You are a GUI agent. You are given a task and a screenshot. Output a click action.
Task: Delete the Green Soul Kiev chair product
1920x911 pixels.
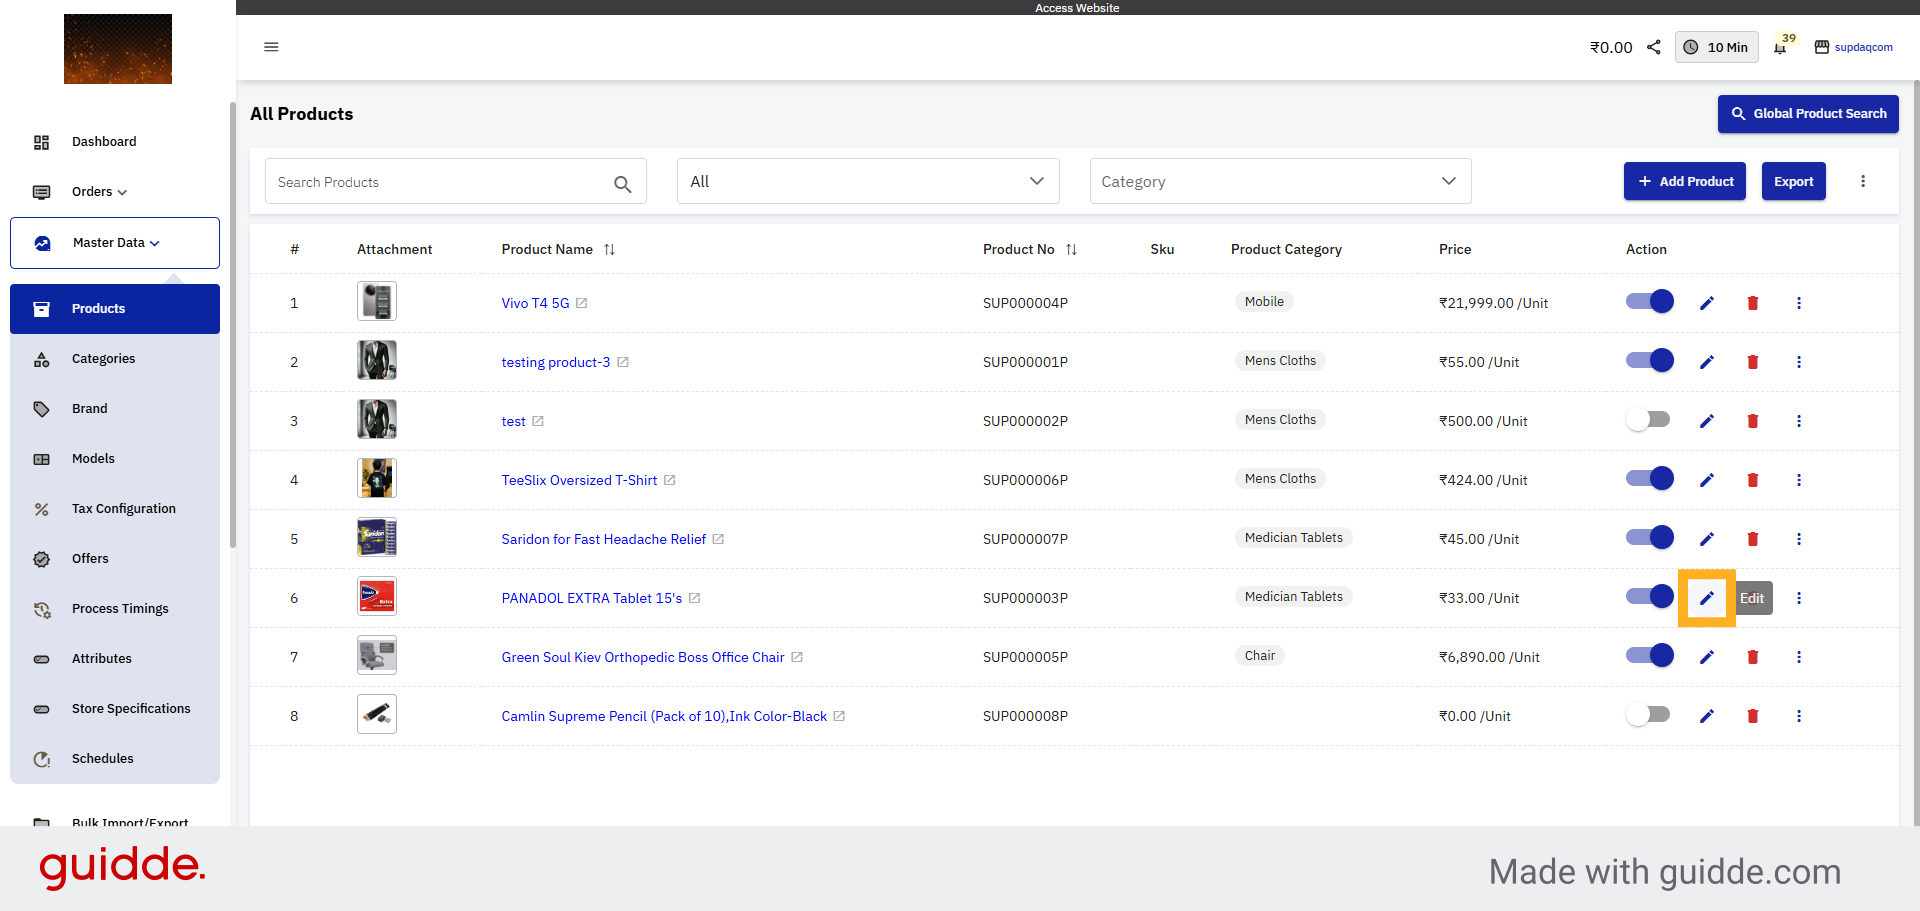(1752, 657)
